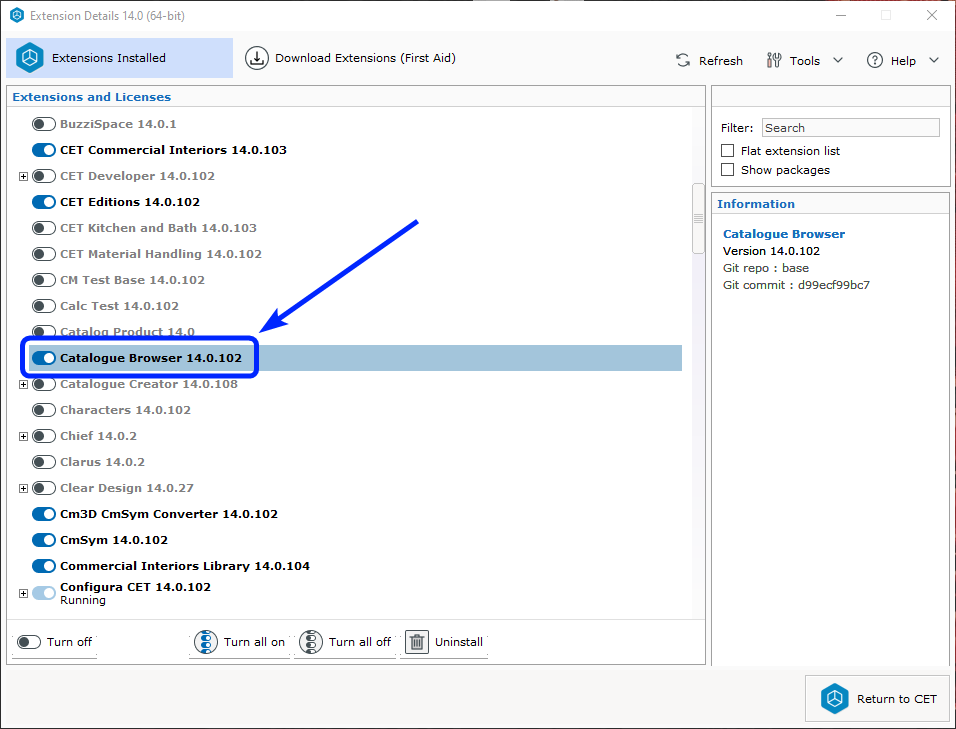Click the Download Extensions arrow icon
Viewport: 956px width, 729px height.
[257, 58]
